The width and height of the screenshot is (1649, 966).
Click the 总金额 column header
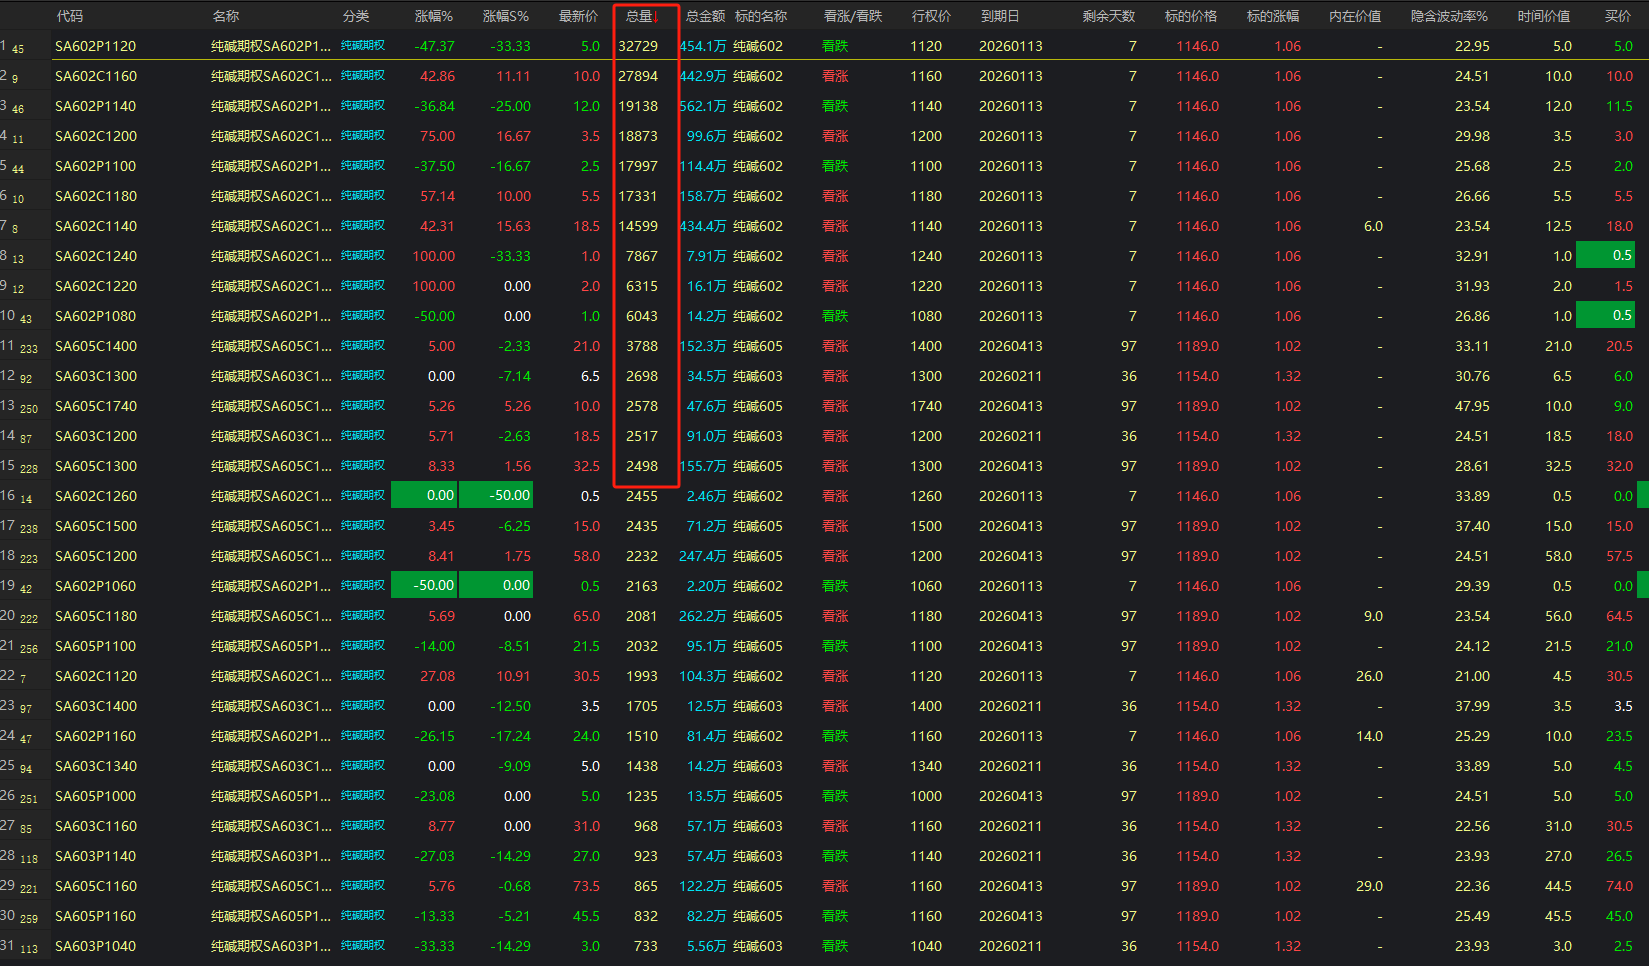click(x=705, y=16)
